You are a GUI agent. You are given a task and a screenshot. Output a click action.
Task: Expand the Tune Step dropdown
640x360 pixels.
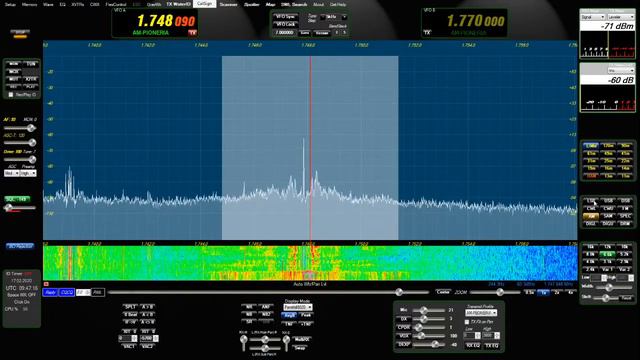[344, 17]
